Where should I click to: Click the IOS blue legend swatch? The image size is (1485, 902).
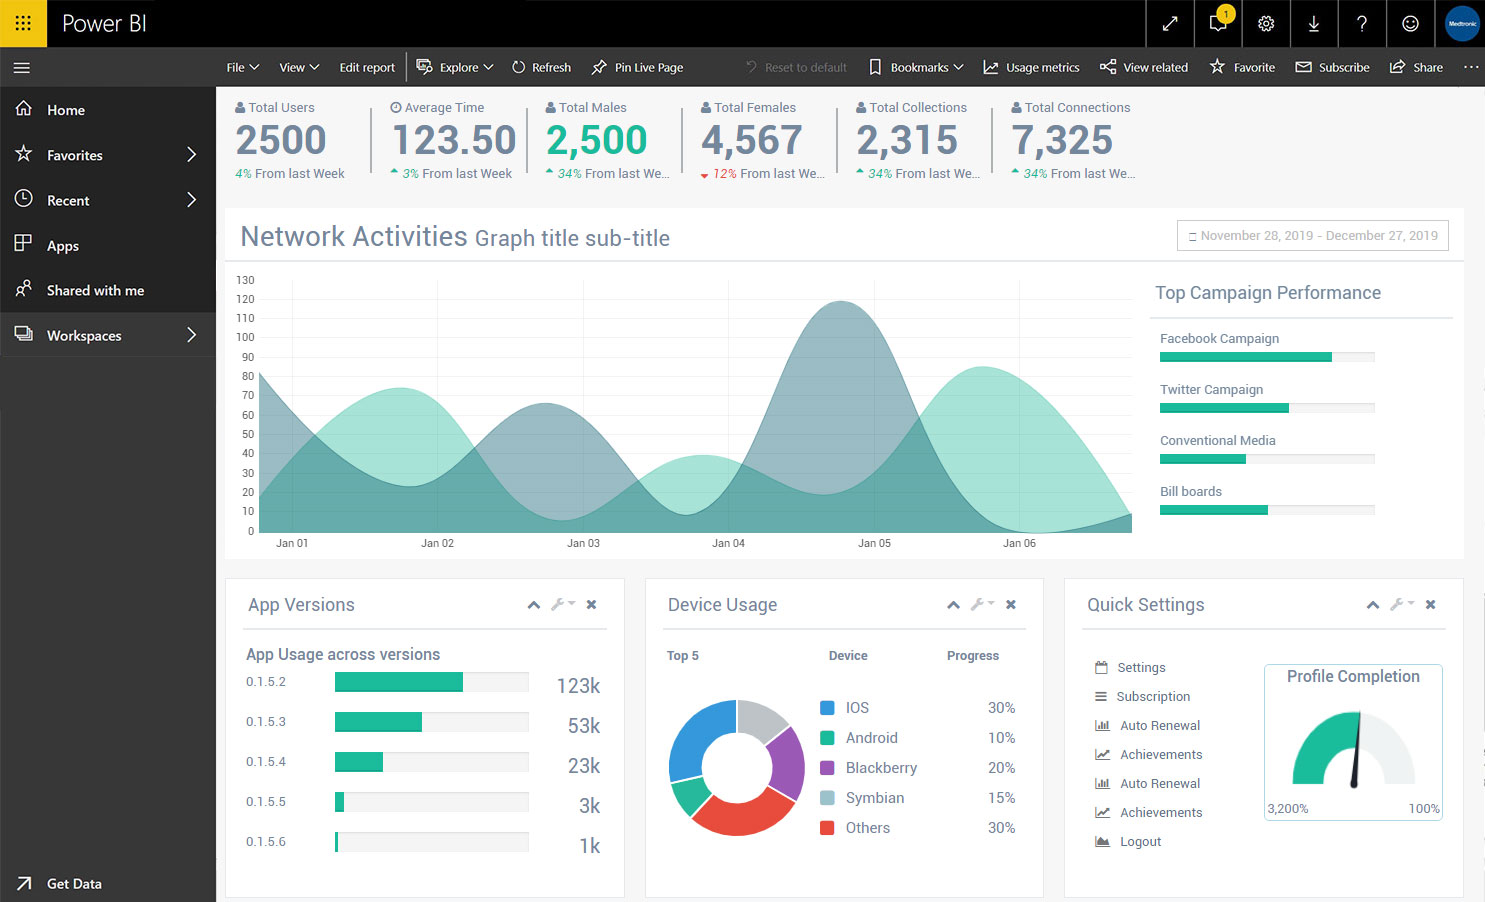click(827, 707)
